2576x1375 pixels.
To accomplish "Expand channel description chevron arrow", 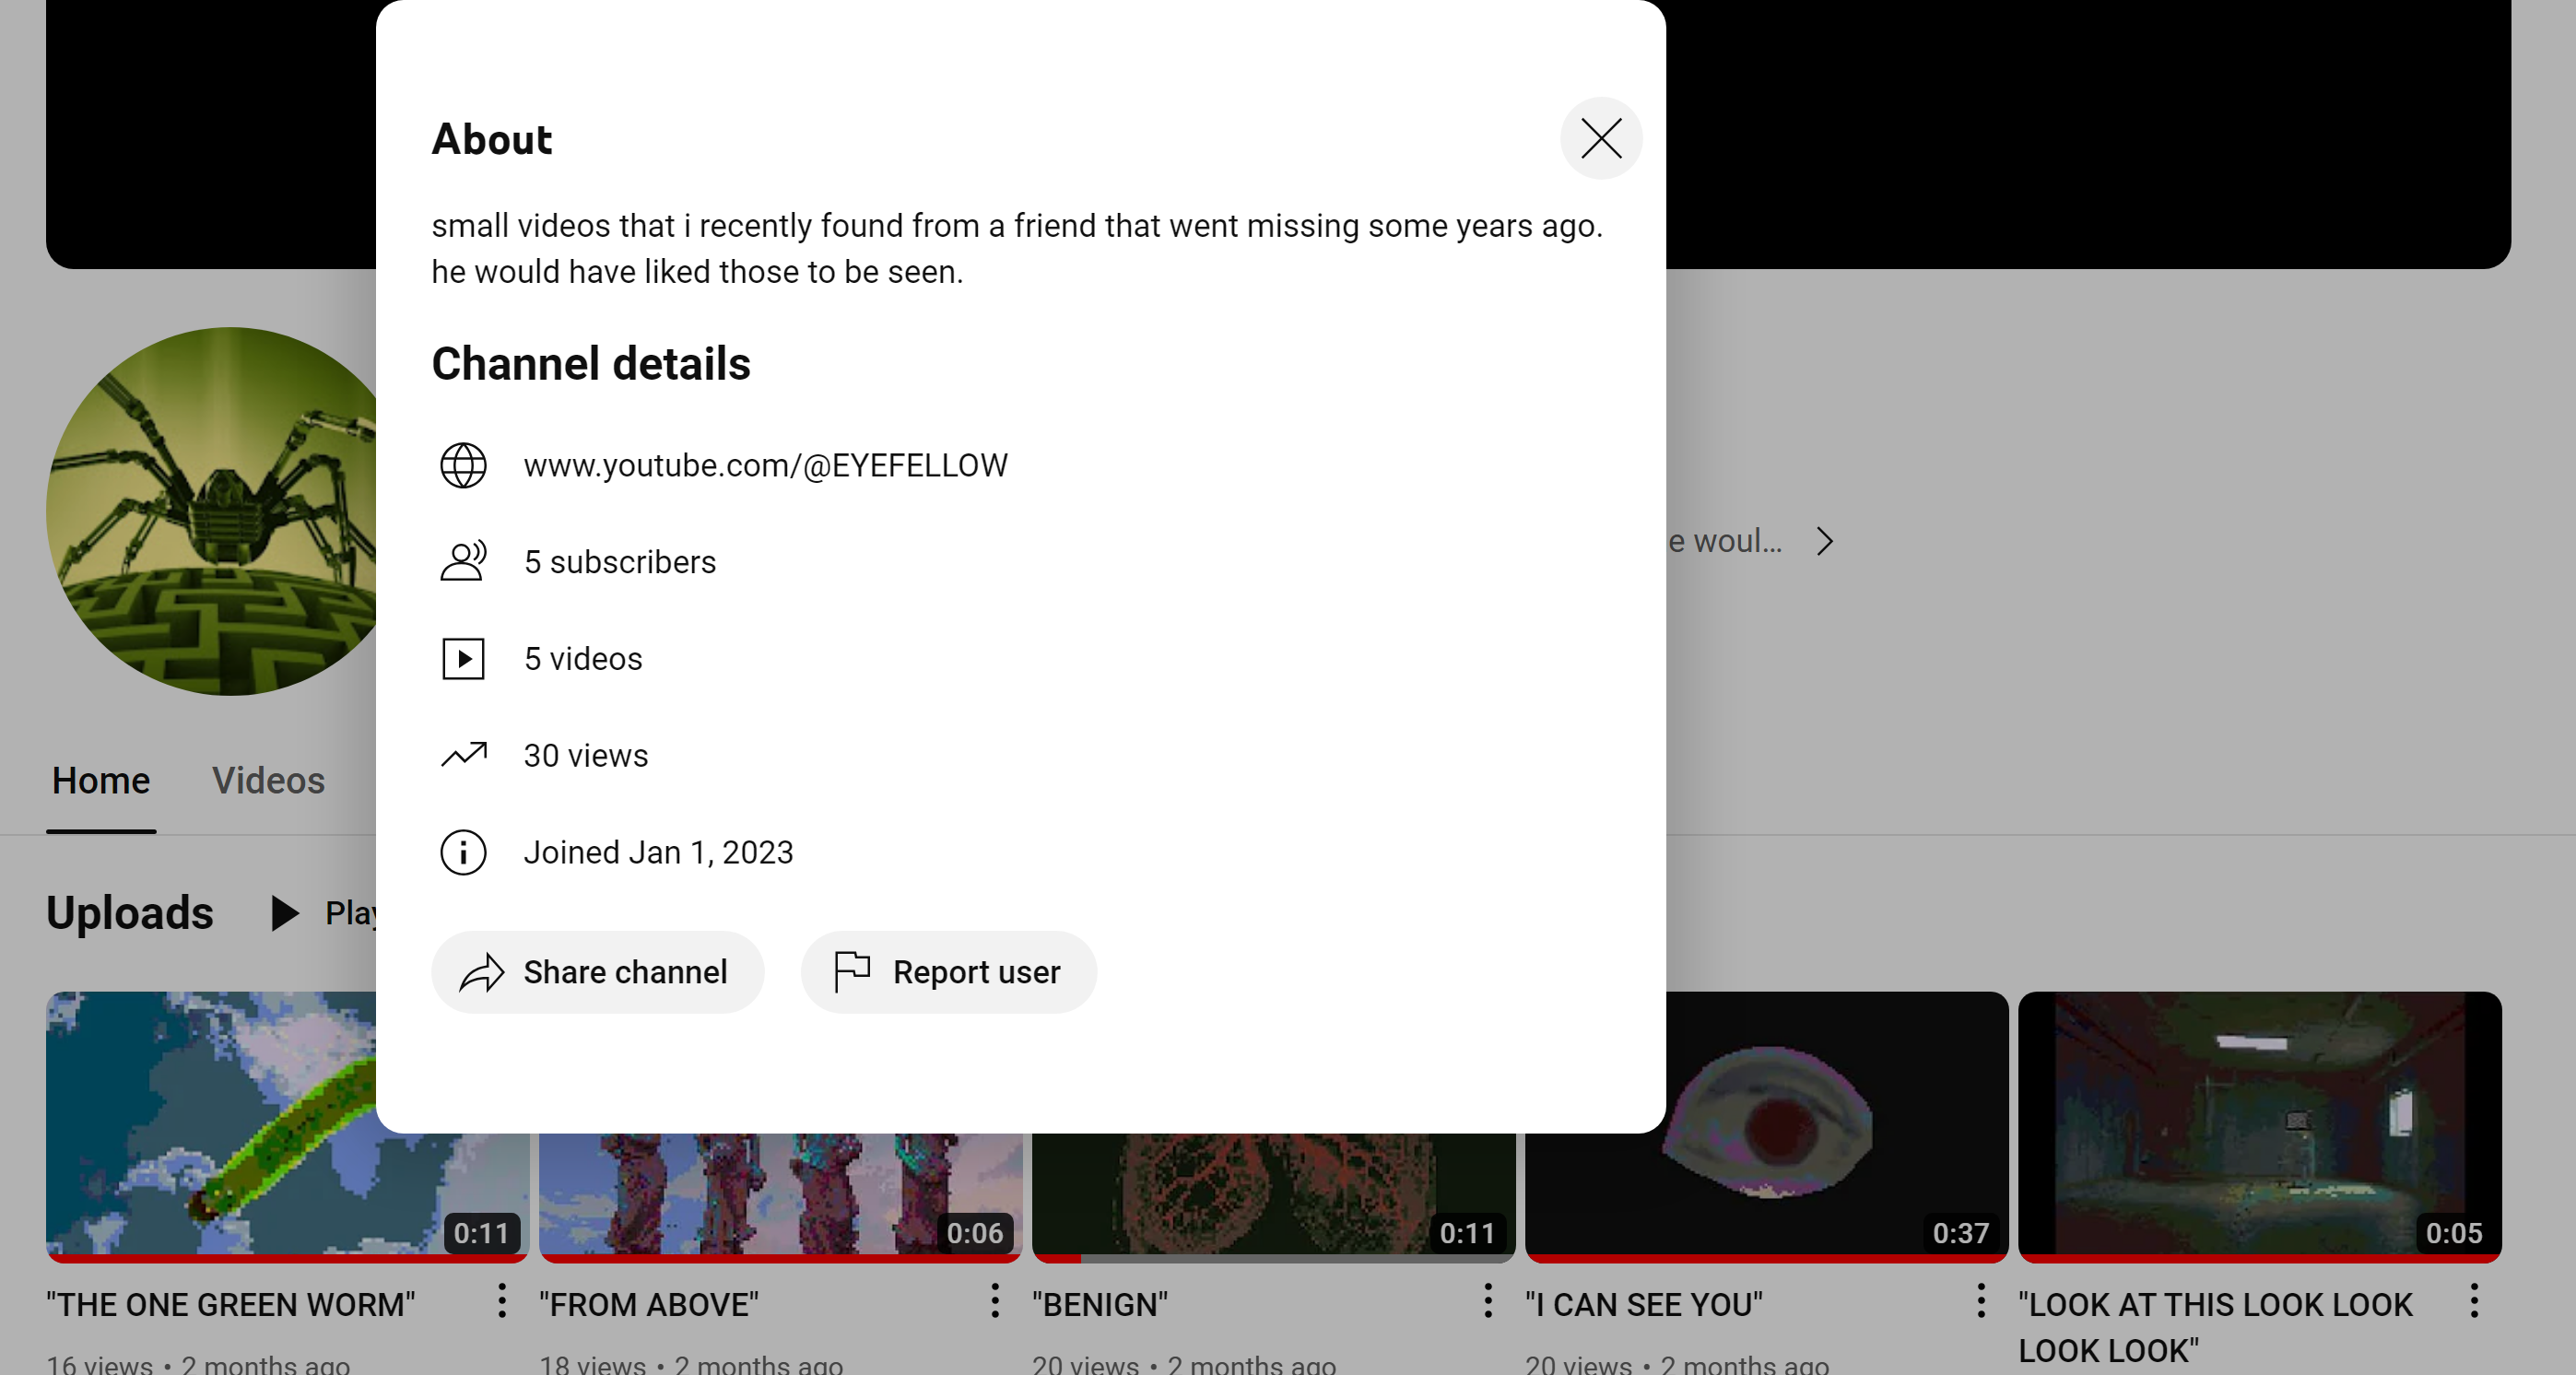I will point(1825,542).
